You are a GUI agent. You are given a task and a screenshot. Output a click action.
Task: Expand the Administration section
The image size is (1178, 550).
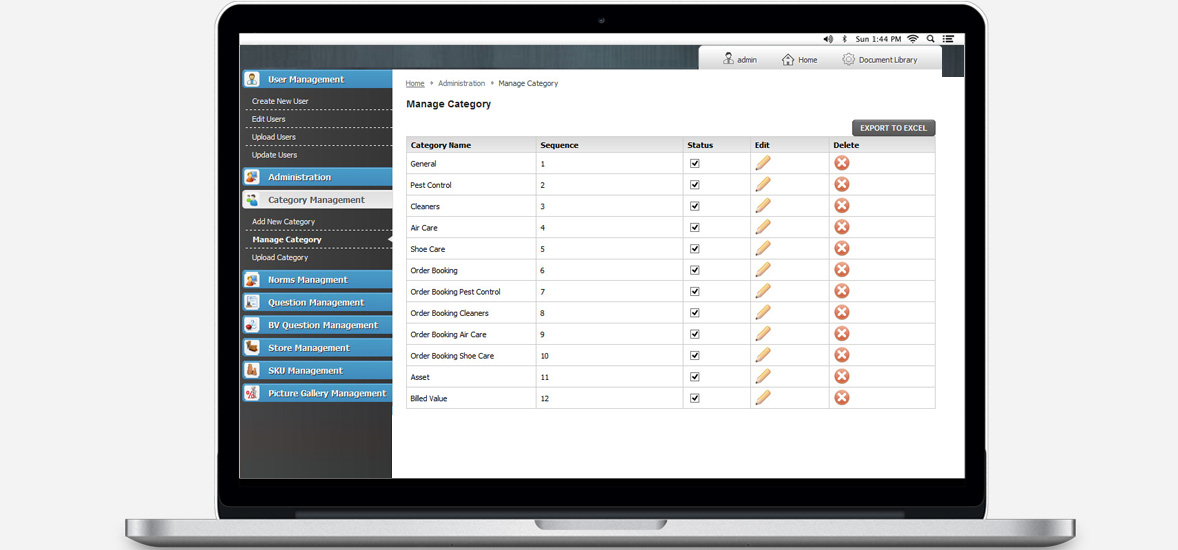click(317, 177)
